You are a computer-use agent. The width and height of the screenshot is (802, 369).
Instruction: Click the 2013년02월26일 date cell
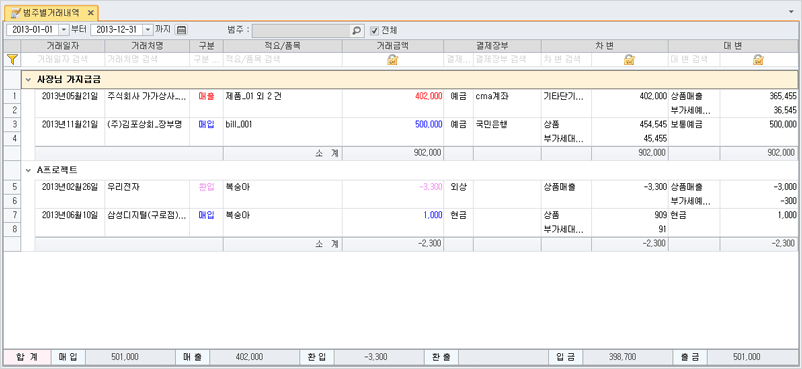[69, 187]
